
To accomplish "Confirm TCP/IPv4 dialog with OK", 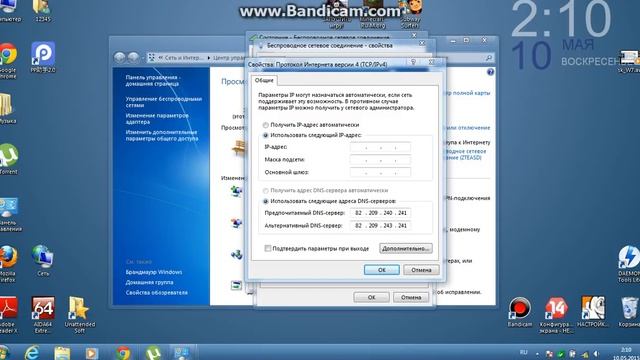I will 382,270.
